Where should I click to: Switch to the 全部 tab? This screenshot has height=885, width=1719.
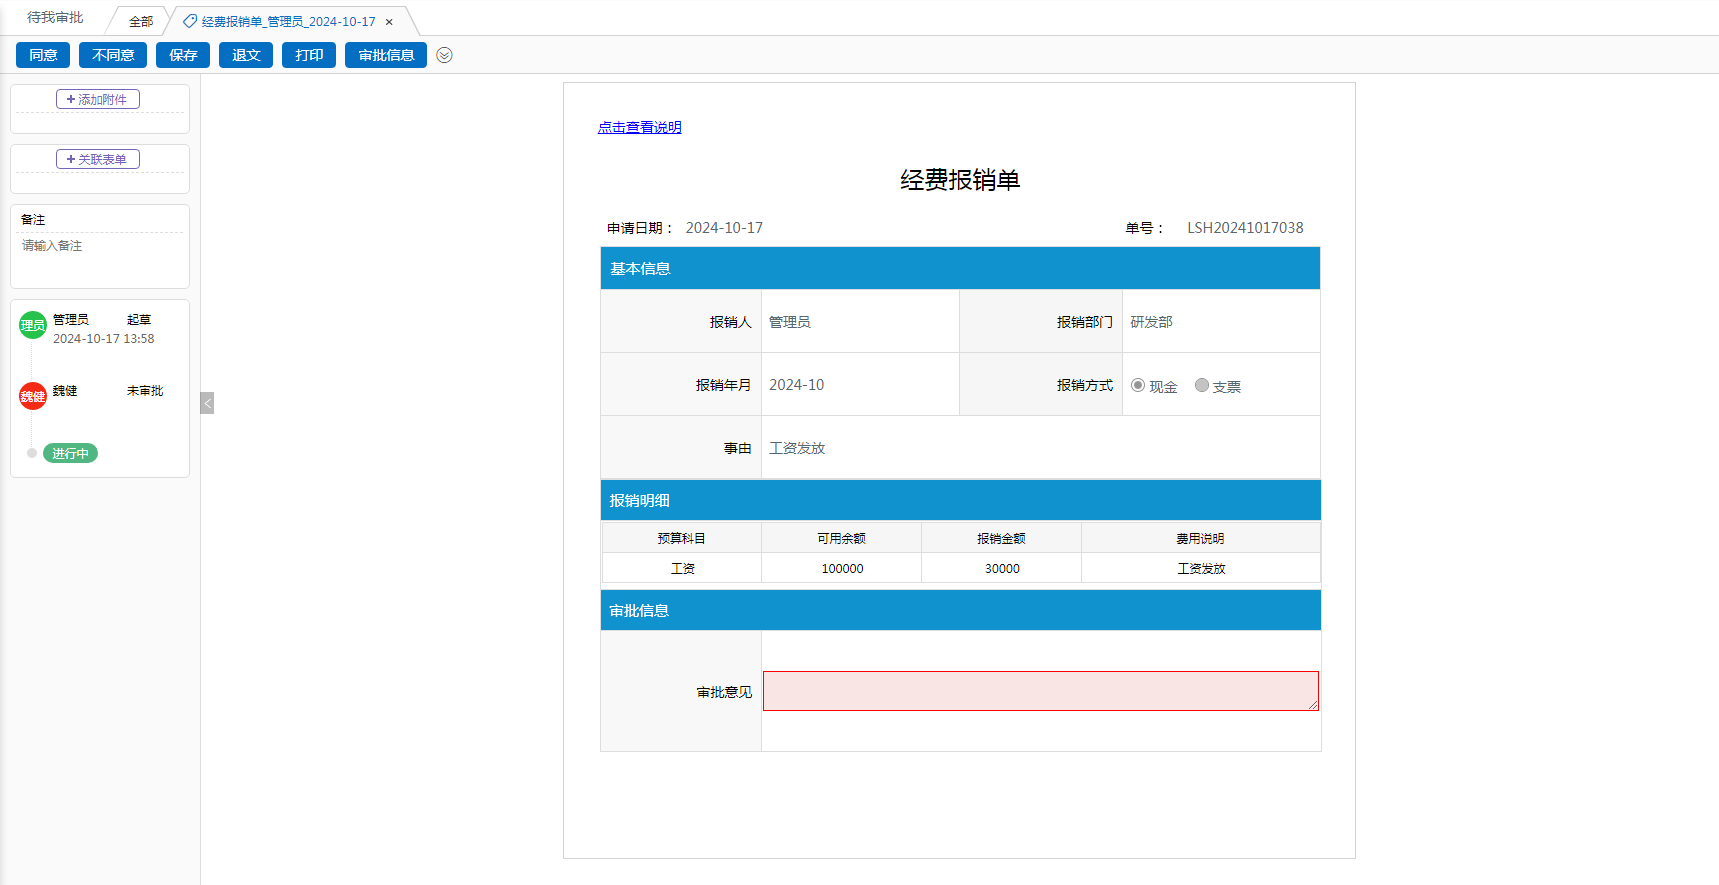(x=141, y=21)
